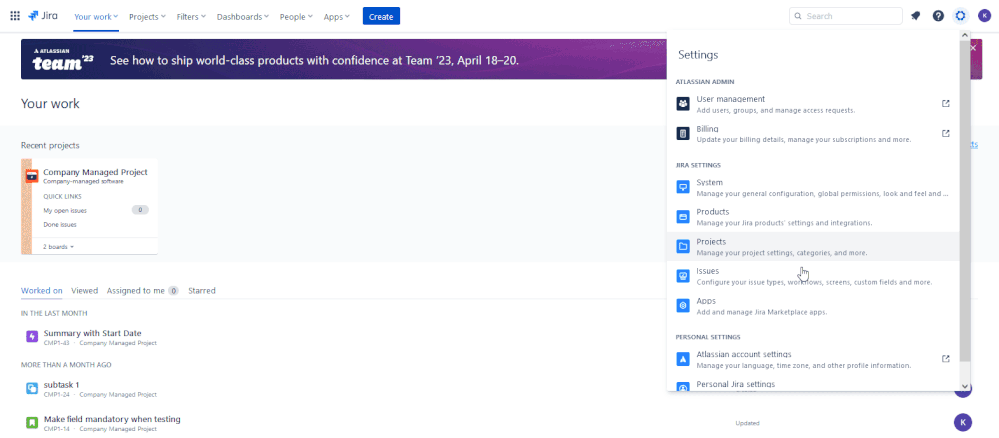The width and height of the screenshot is (999, 438).
Task: Click the Billing icon
Action: point(683,134)
